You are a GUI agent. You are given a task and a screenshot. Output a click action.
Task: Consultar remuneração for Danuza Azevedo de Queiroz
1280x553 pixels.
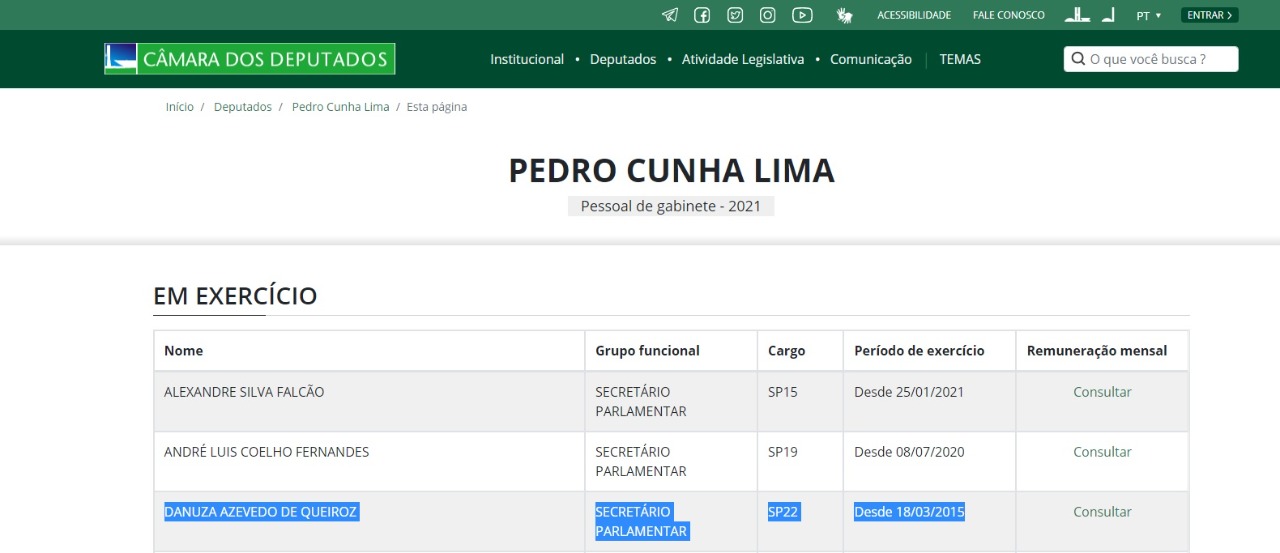[1102, 512]
